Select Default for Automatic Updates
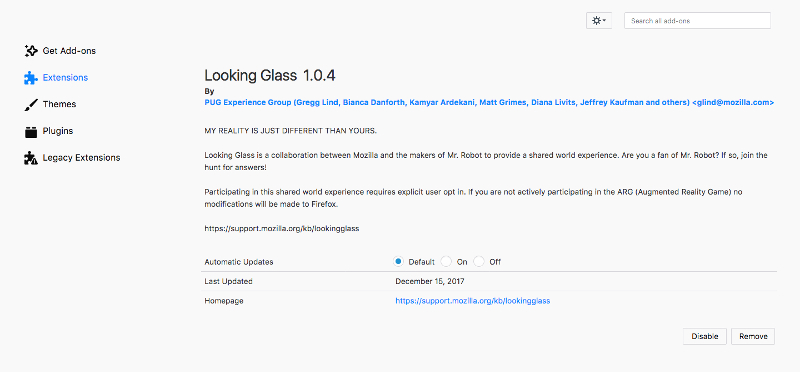 pos(399,262)
